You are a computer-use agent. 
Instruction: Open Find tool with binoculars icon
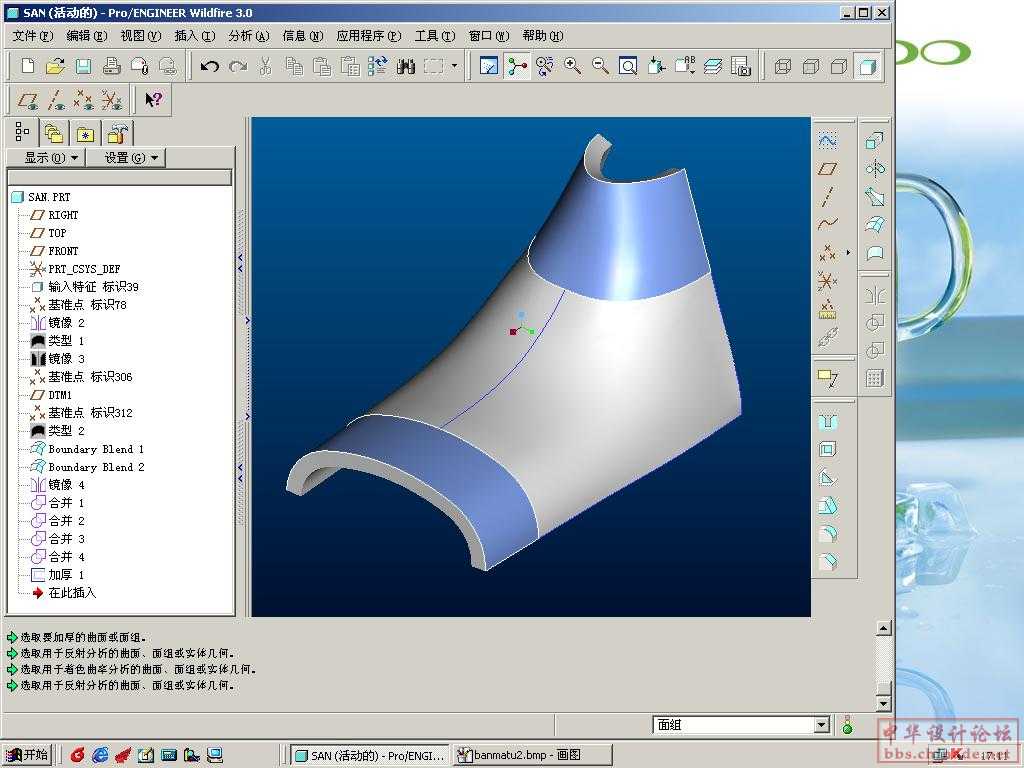406,66
